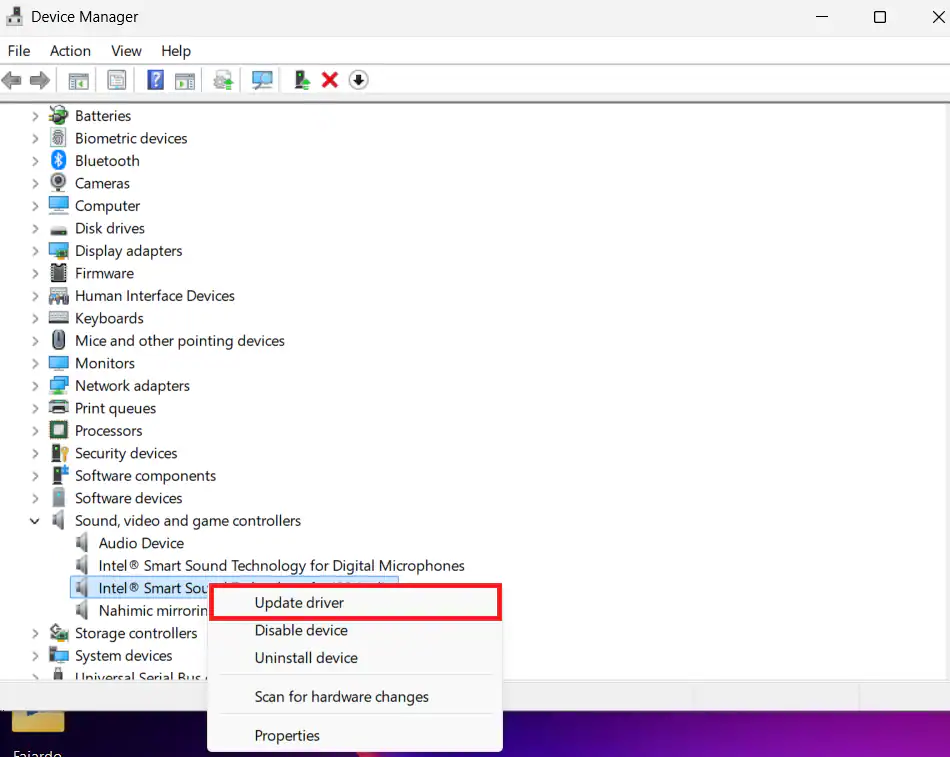Collapse Sound, video and game controllers
The image size is (950, 757).
coord(35,521)
